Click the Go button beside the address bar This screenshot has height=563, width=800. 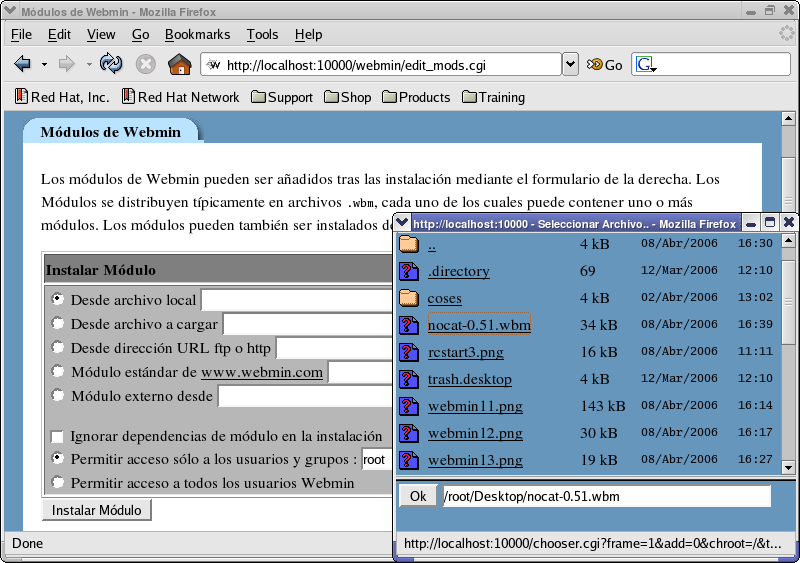605,65
